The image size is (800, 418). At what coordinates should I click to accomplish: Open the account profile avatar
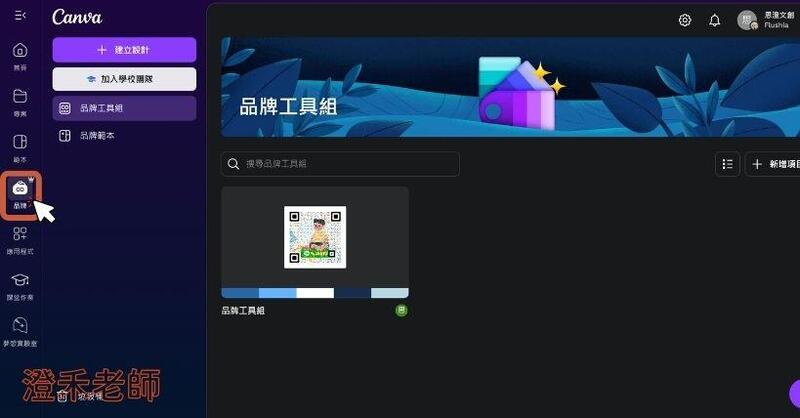pyautogui.click(x=747, y=20)
